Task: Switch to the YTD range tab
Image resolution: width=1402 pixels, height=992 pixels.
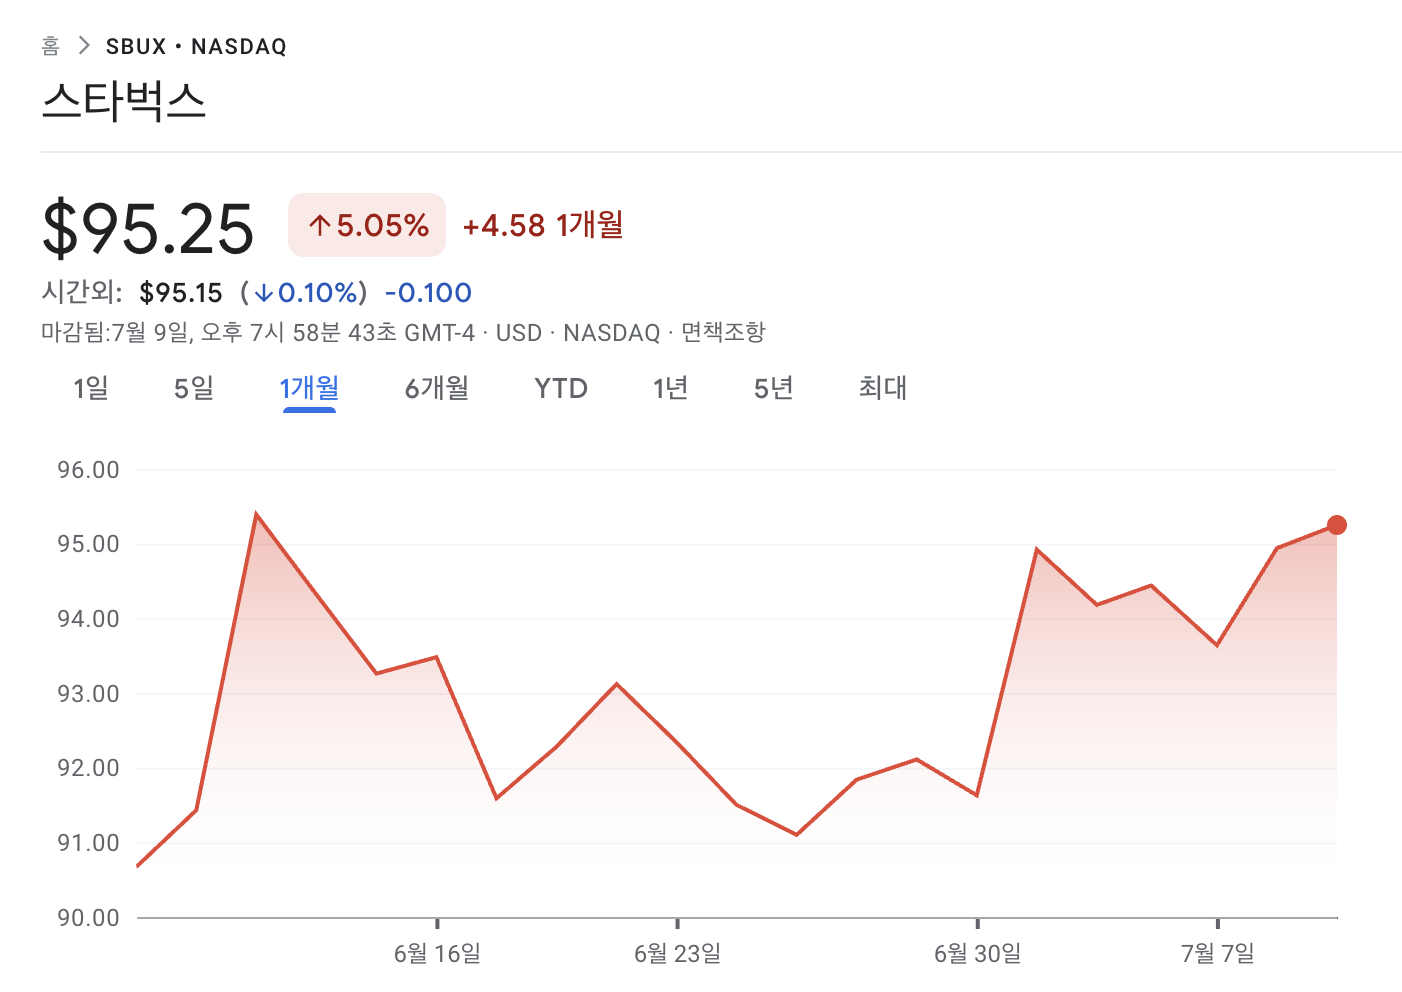Action: pyautogui.click(x=561, y=388)
